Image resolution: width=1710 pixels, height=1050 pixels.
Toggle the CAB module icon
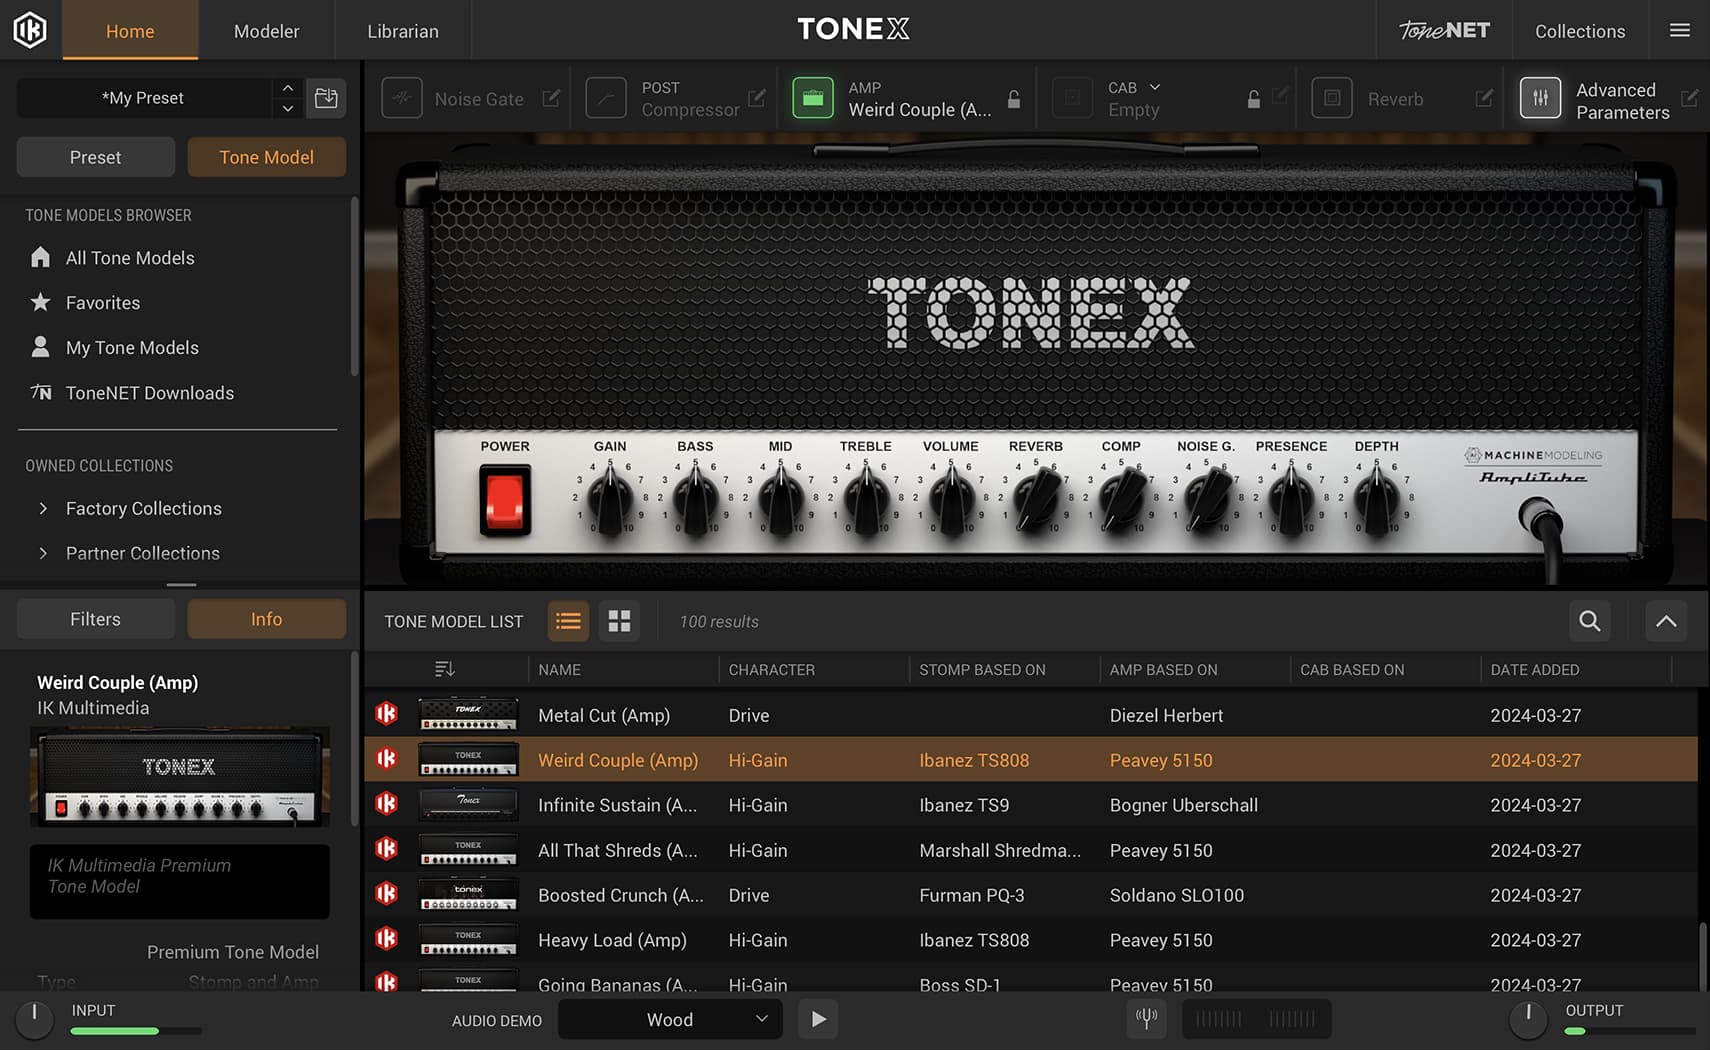click(x=1073, y=99)
